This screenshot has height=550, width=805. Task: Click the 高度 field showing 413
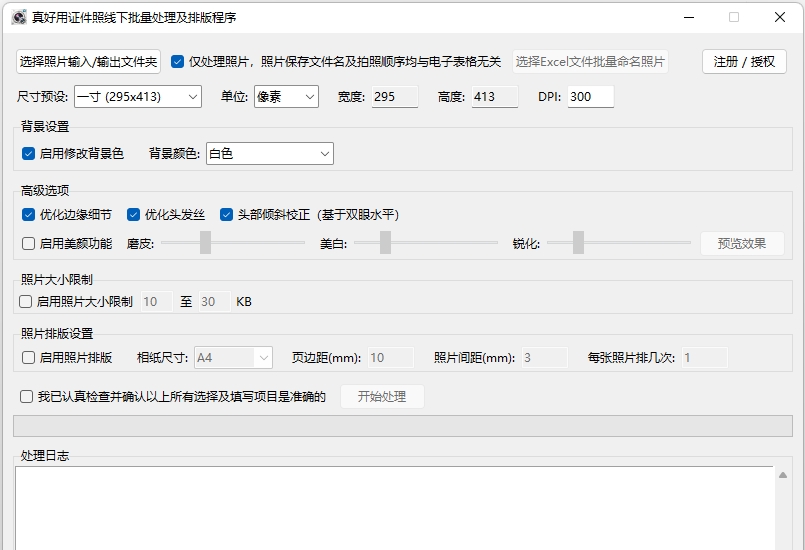[494, 97]
